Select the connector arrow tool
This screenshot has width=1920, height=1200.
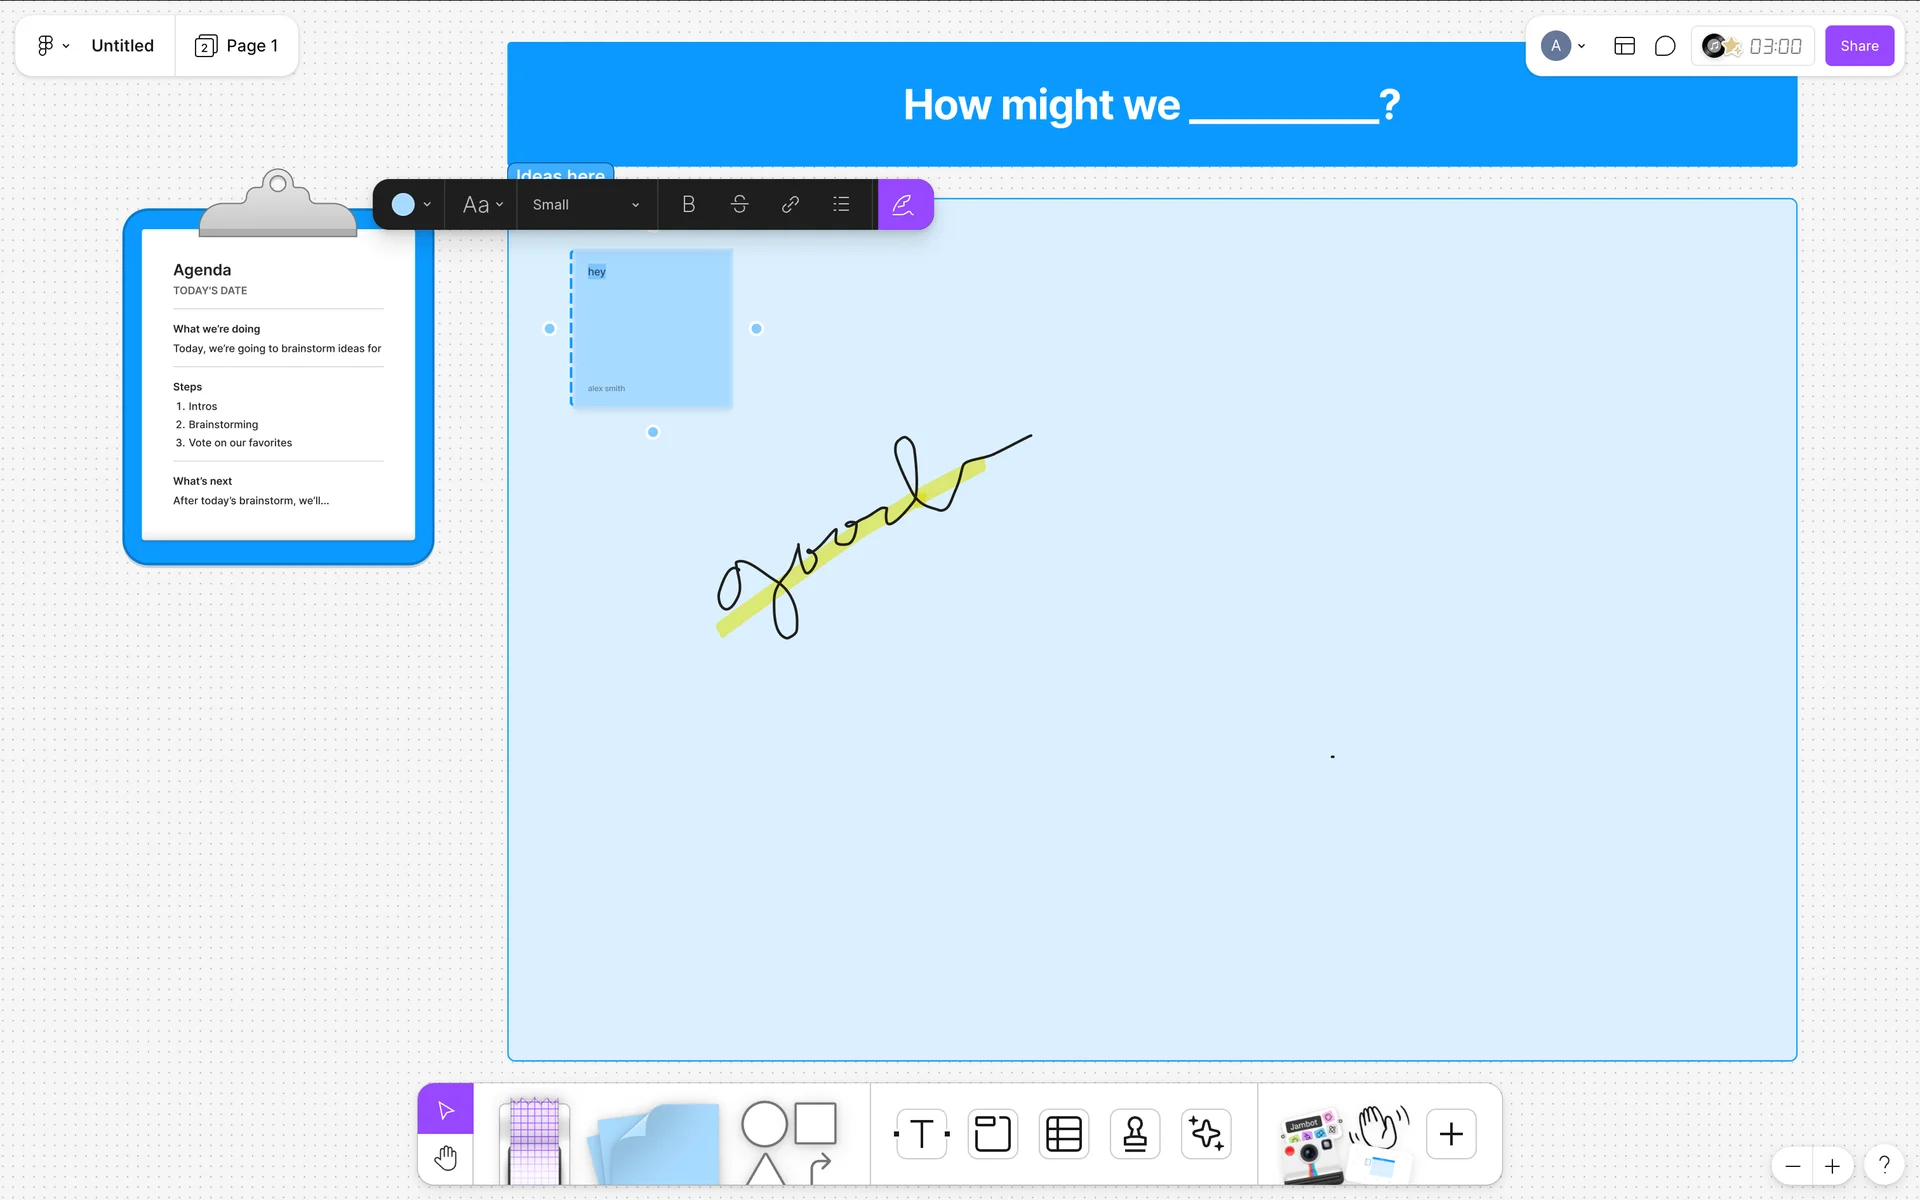pyautogui.click(x=820, y=1166)
